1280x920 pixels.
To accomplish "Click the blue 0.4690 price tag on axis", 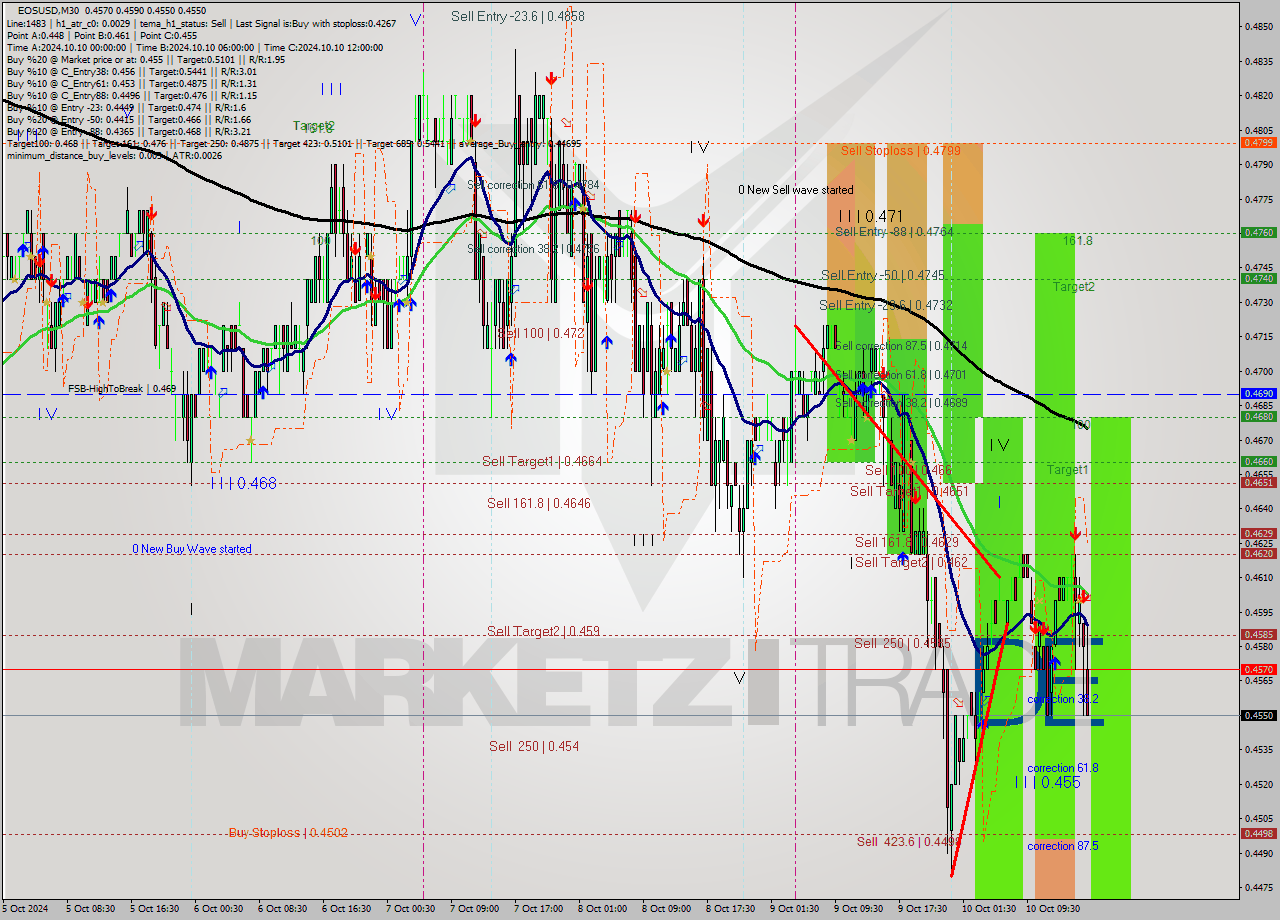I will [x=1258, y=394].
